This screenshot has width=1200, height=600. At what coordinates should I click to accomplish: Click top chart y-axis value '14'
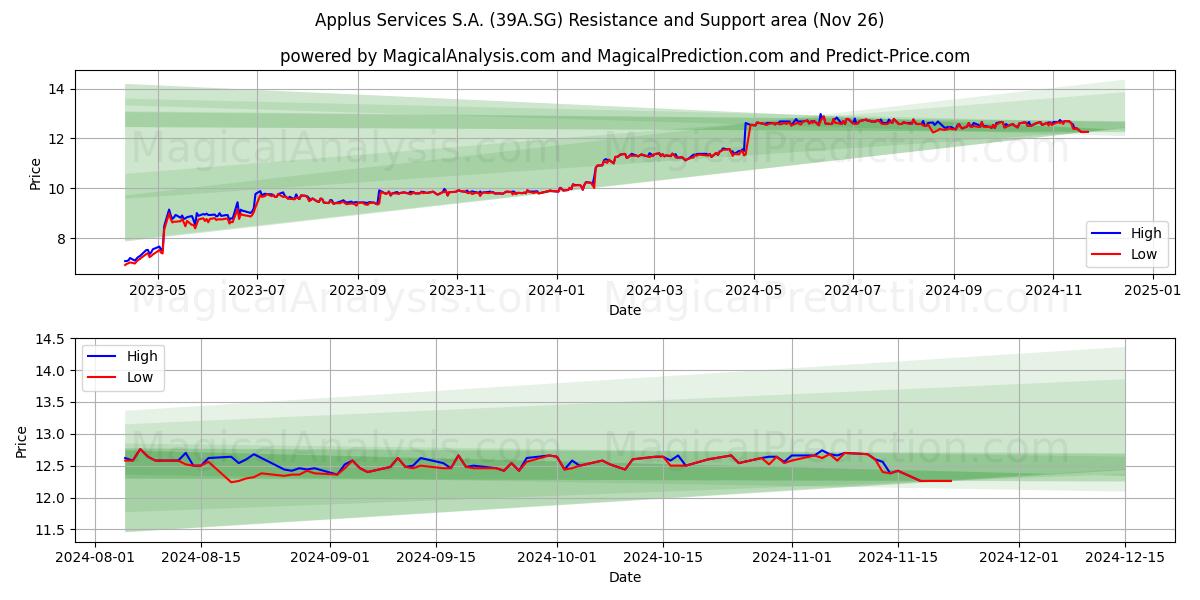[x=57, y=89]
